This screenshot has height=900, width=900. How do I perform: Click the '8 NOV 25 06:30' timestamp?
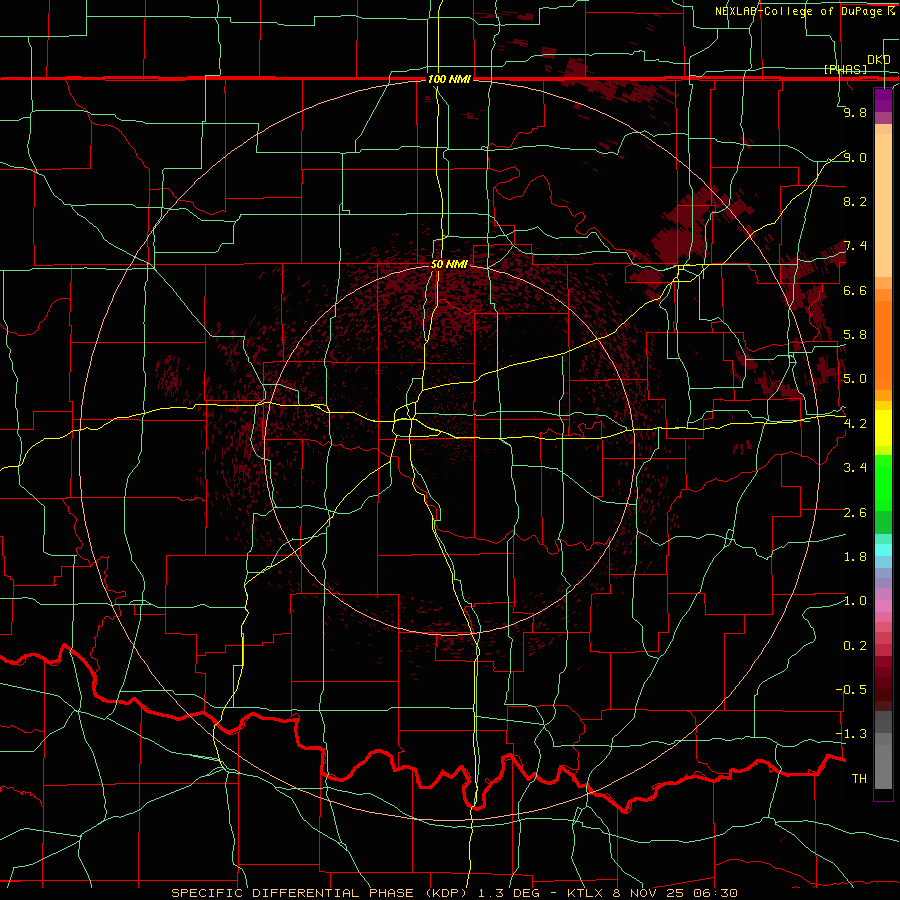tap(676, 893)
